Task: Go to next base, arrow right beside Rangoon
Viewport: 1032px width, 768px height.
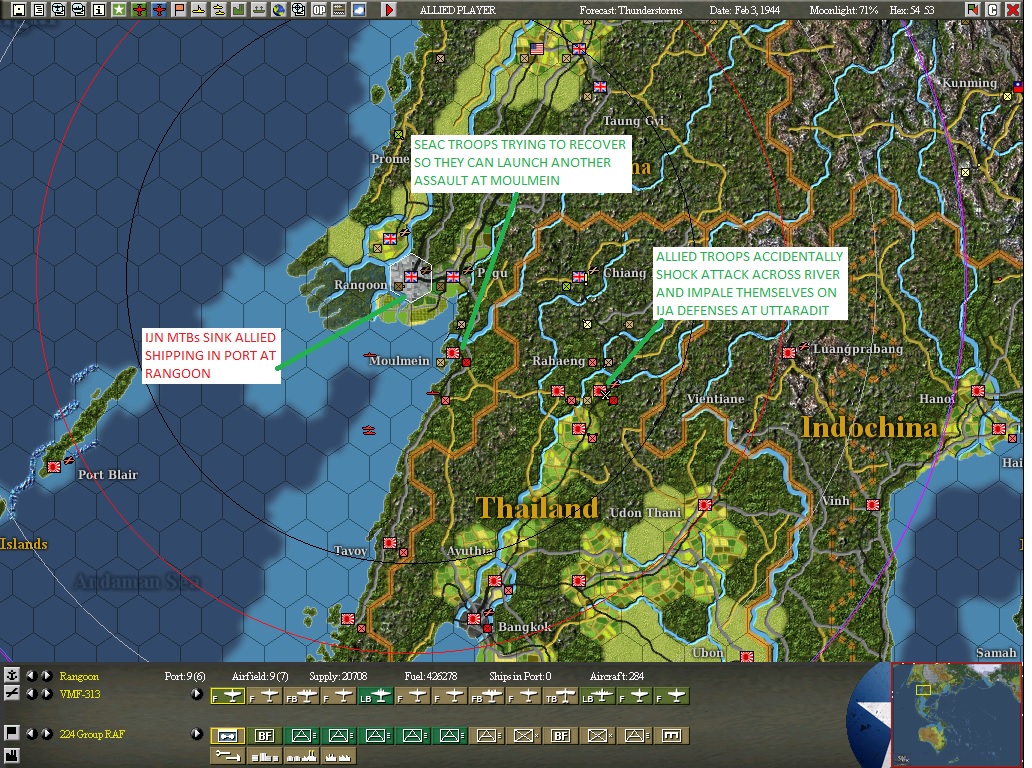Action: point(47,676)
